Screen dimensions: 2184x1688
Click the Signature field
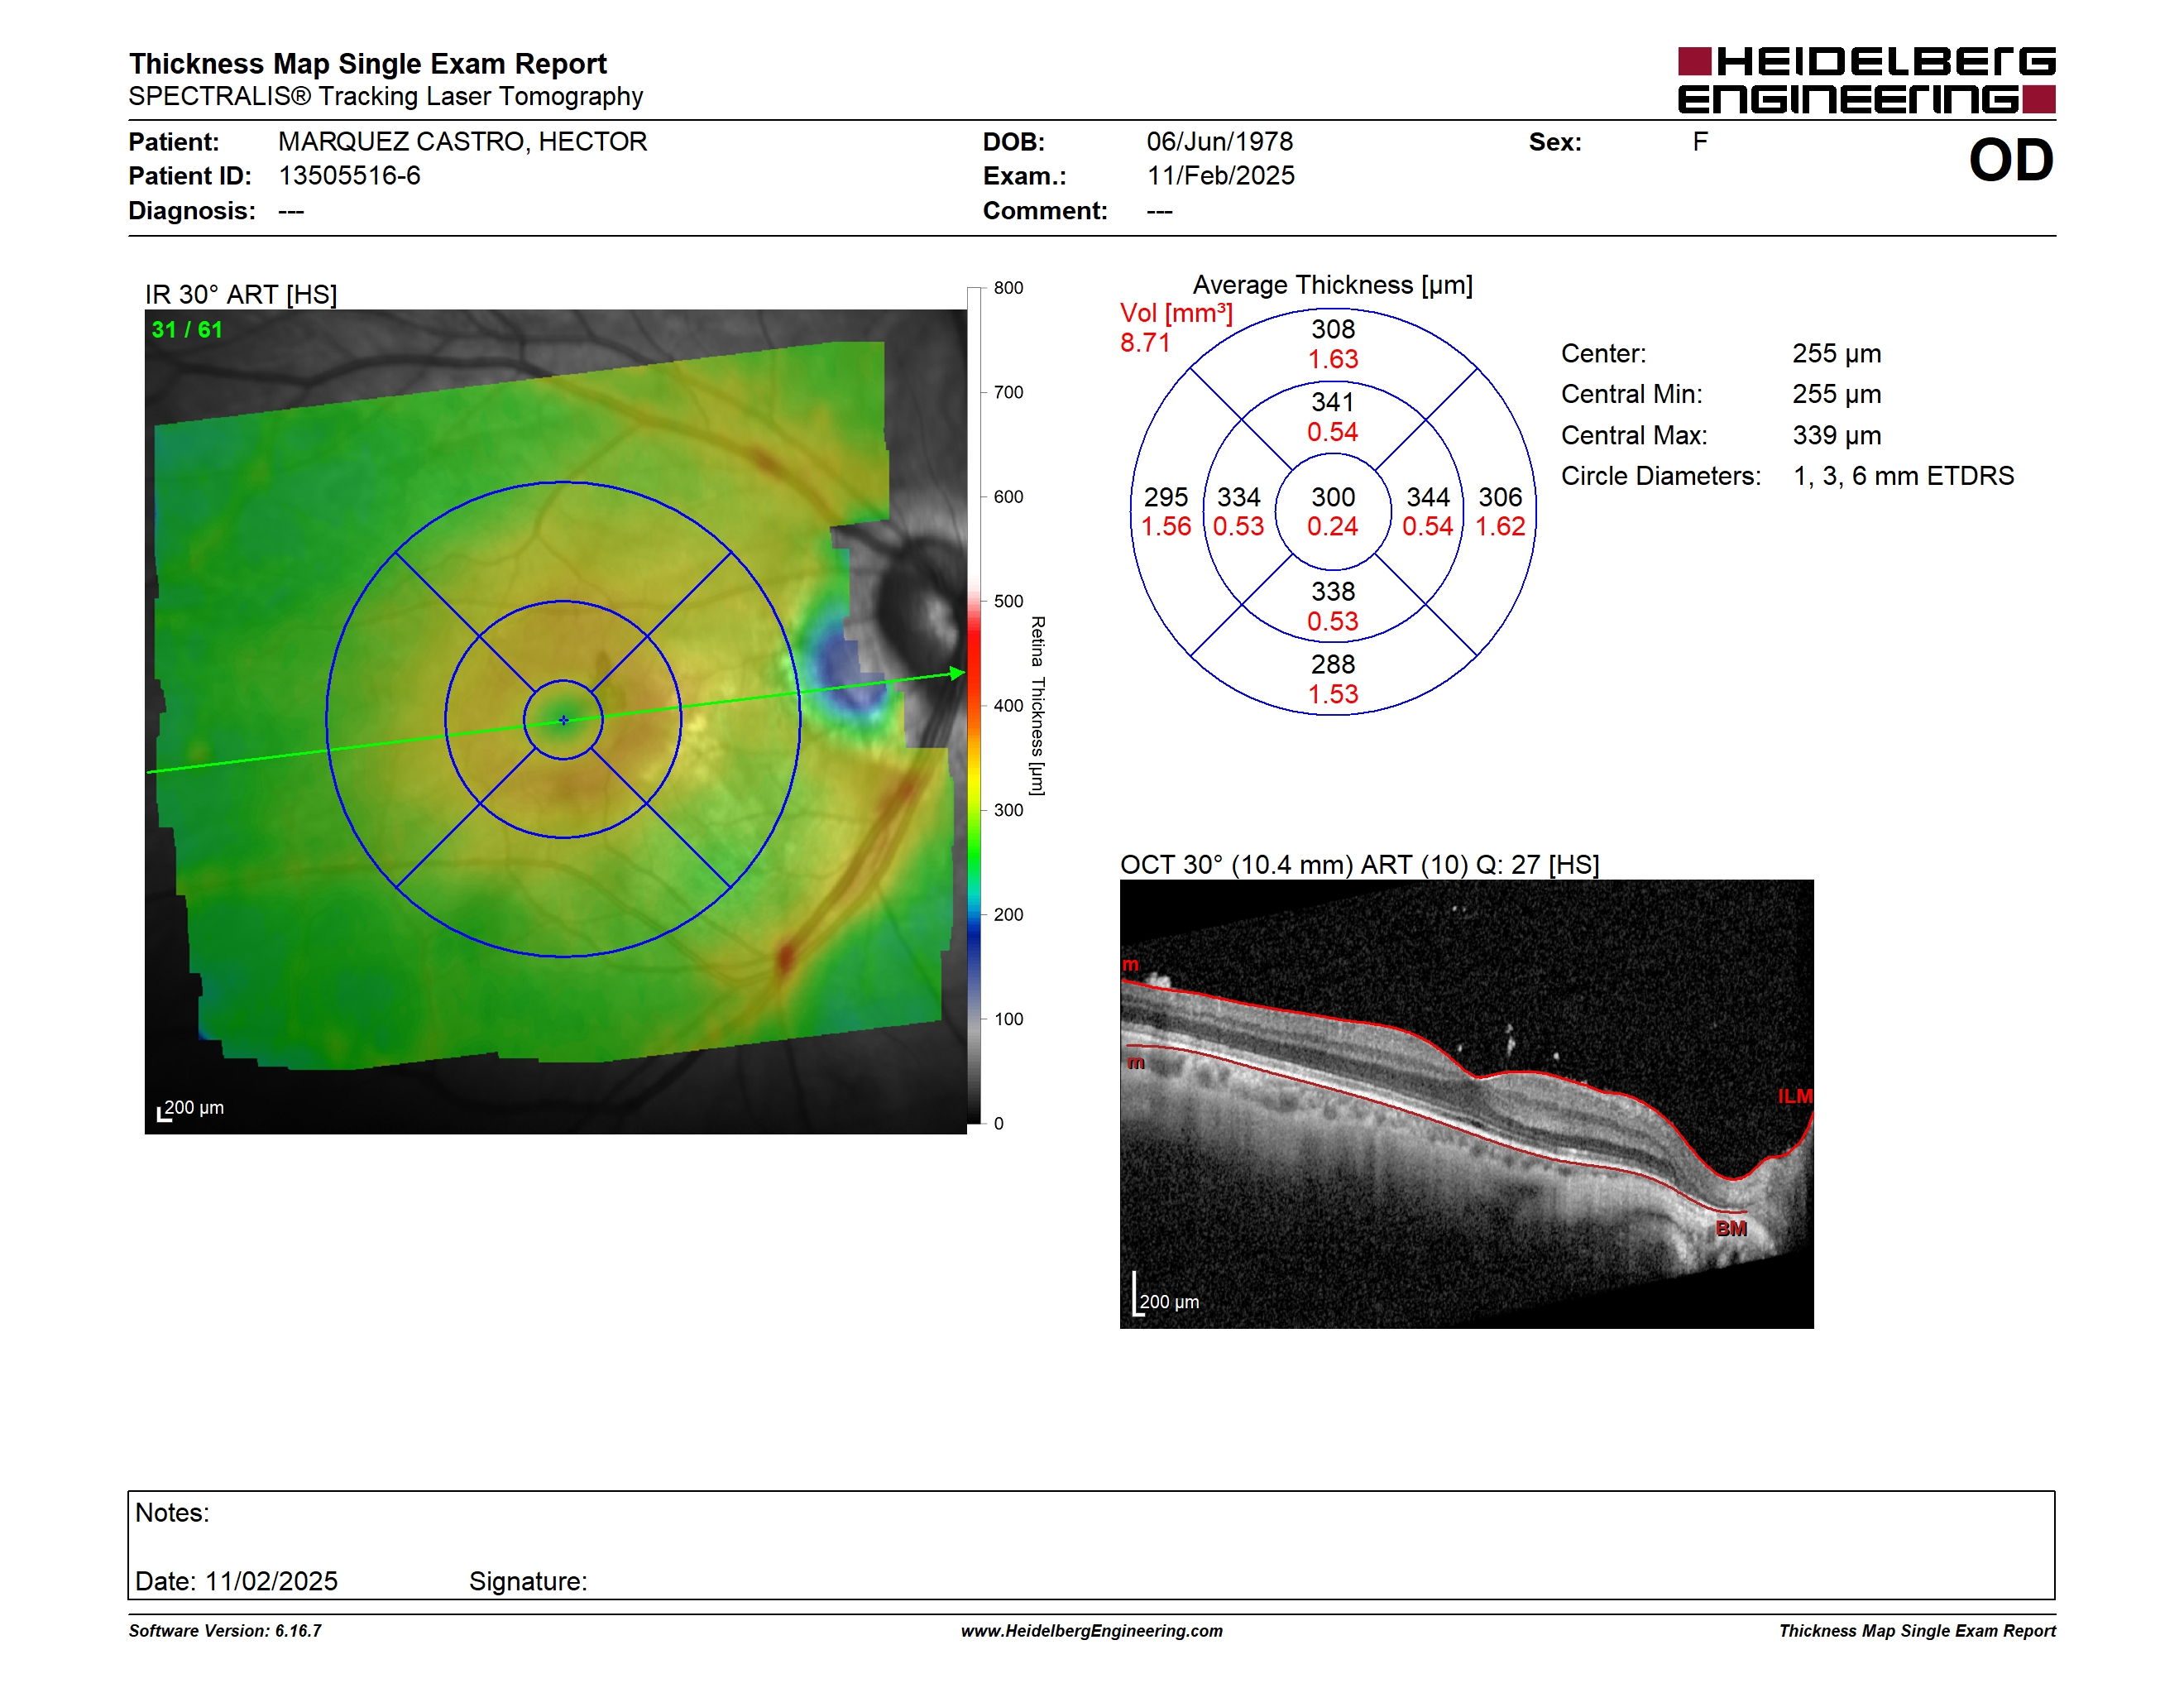pyautogui.click(x=528, y=1582)
